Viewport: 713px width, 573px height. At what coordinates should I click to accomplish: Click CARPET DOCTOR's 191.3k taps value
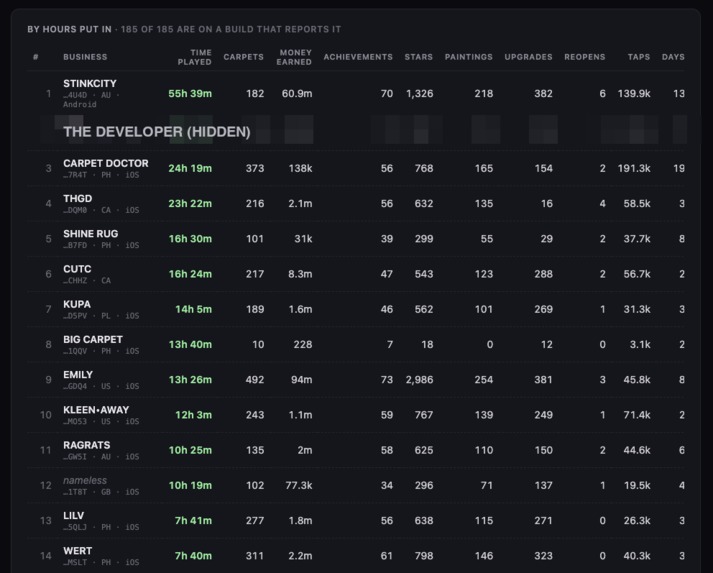tap(634, 168)
